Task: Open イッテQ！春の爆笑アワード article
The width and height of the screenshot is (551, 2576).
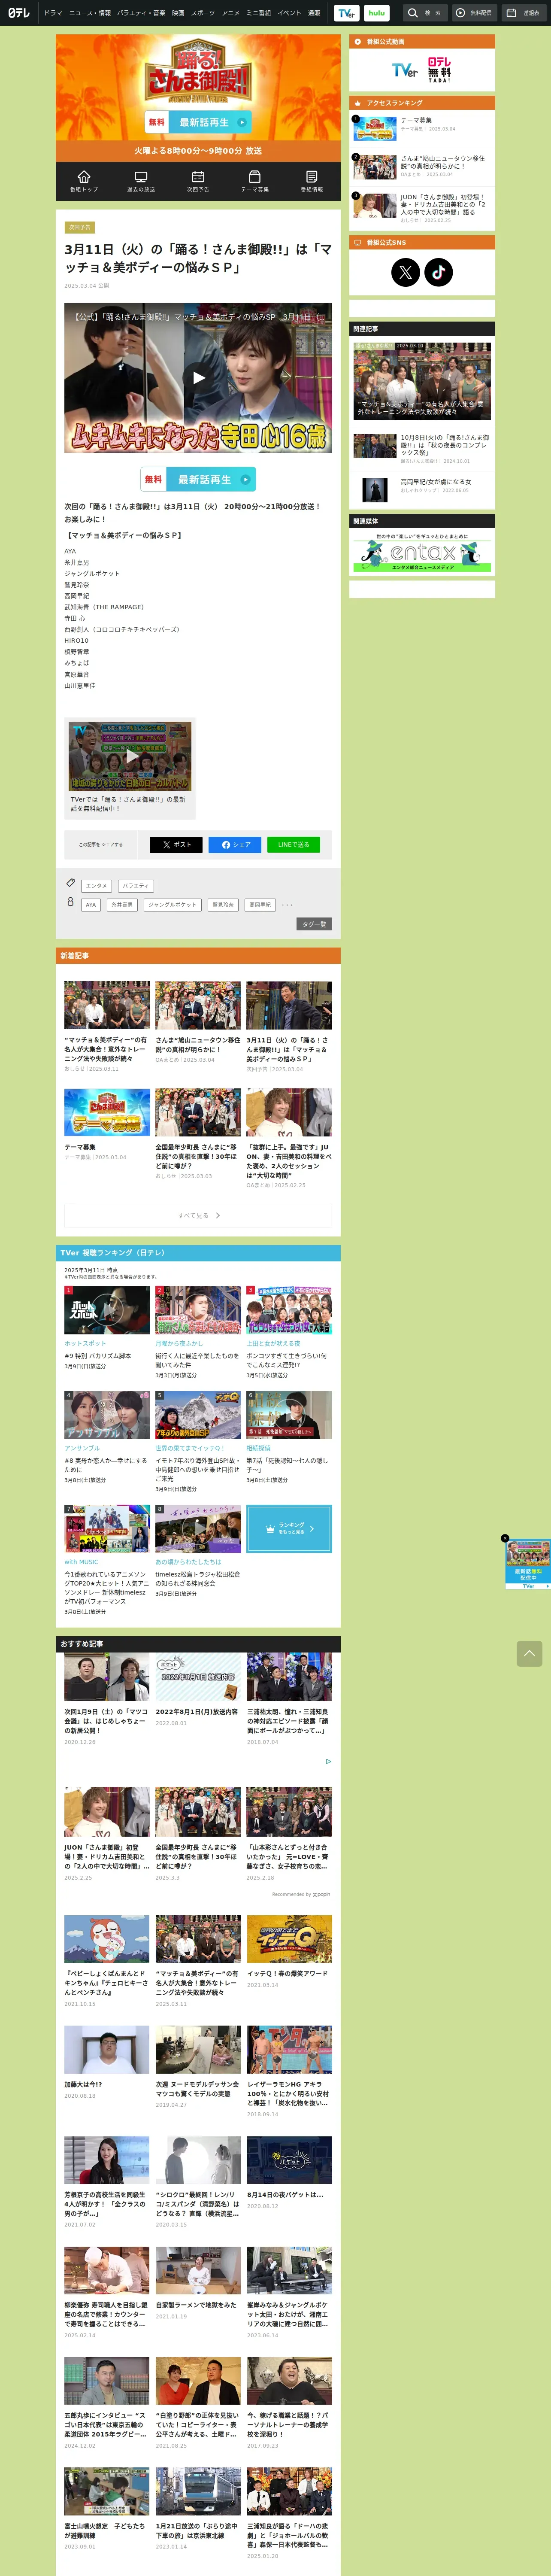Action: [x=289, y=1953]
